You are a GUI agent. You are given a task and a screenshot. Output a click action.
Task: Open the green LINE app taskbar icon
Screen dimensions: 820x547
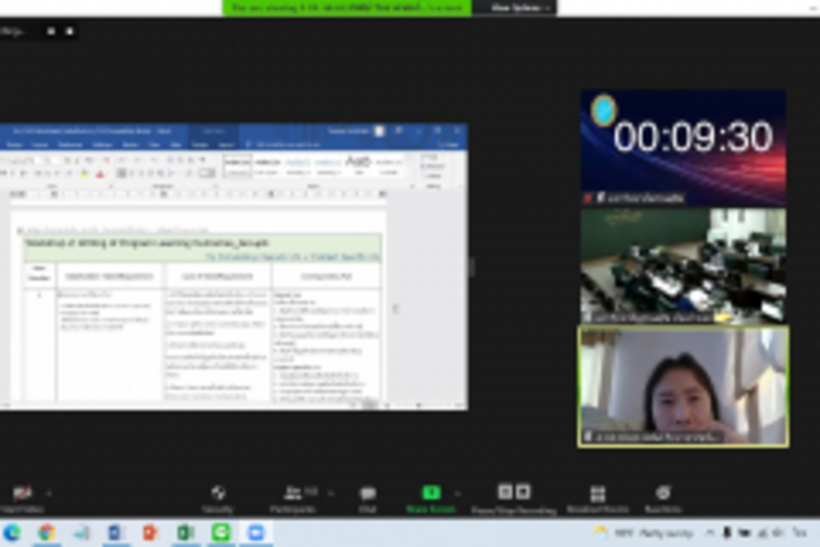221,533
